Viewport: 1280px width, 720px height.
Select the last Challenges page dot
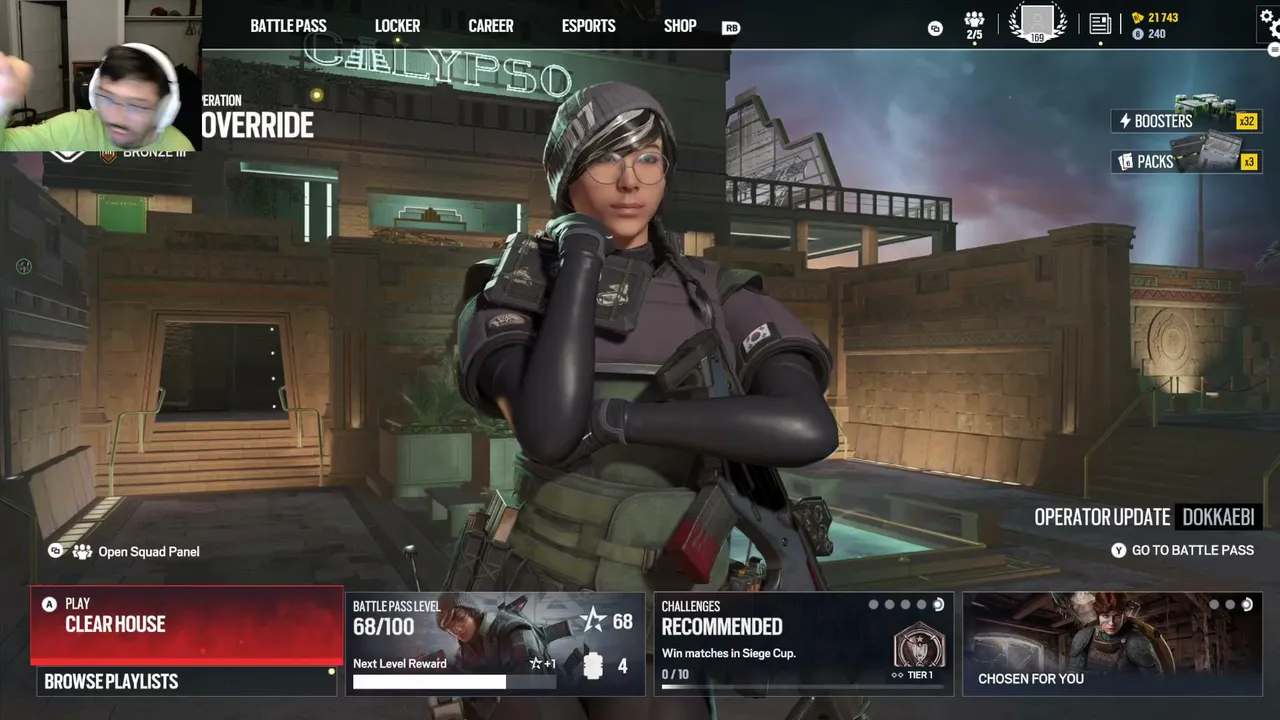click(x=938, y=605)
